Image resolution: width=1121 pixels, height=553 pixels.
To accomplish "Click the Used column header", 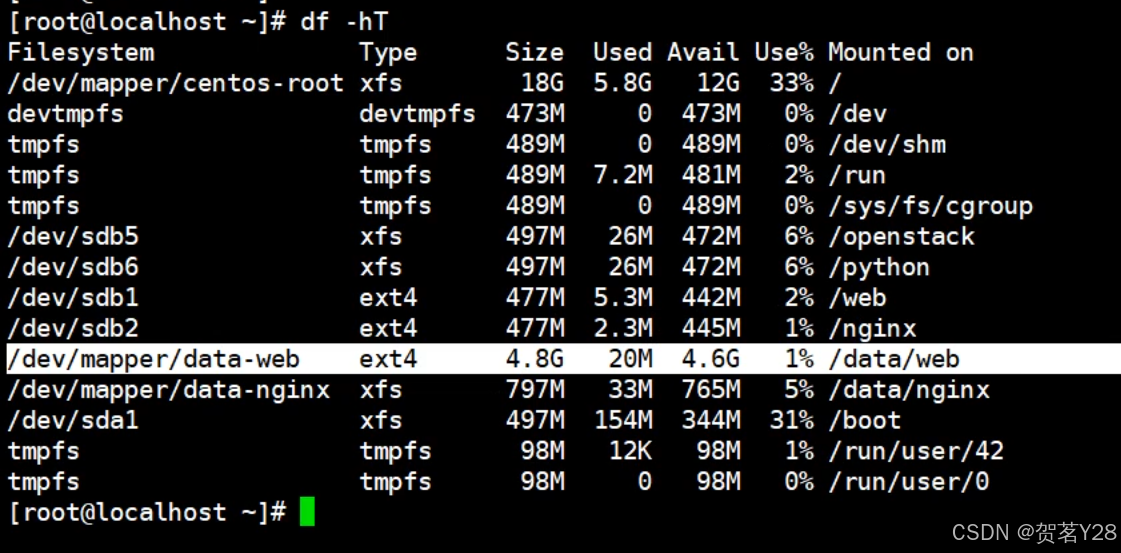I will (x=623, y=53).
